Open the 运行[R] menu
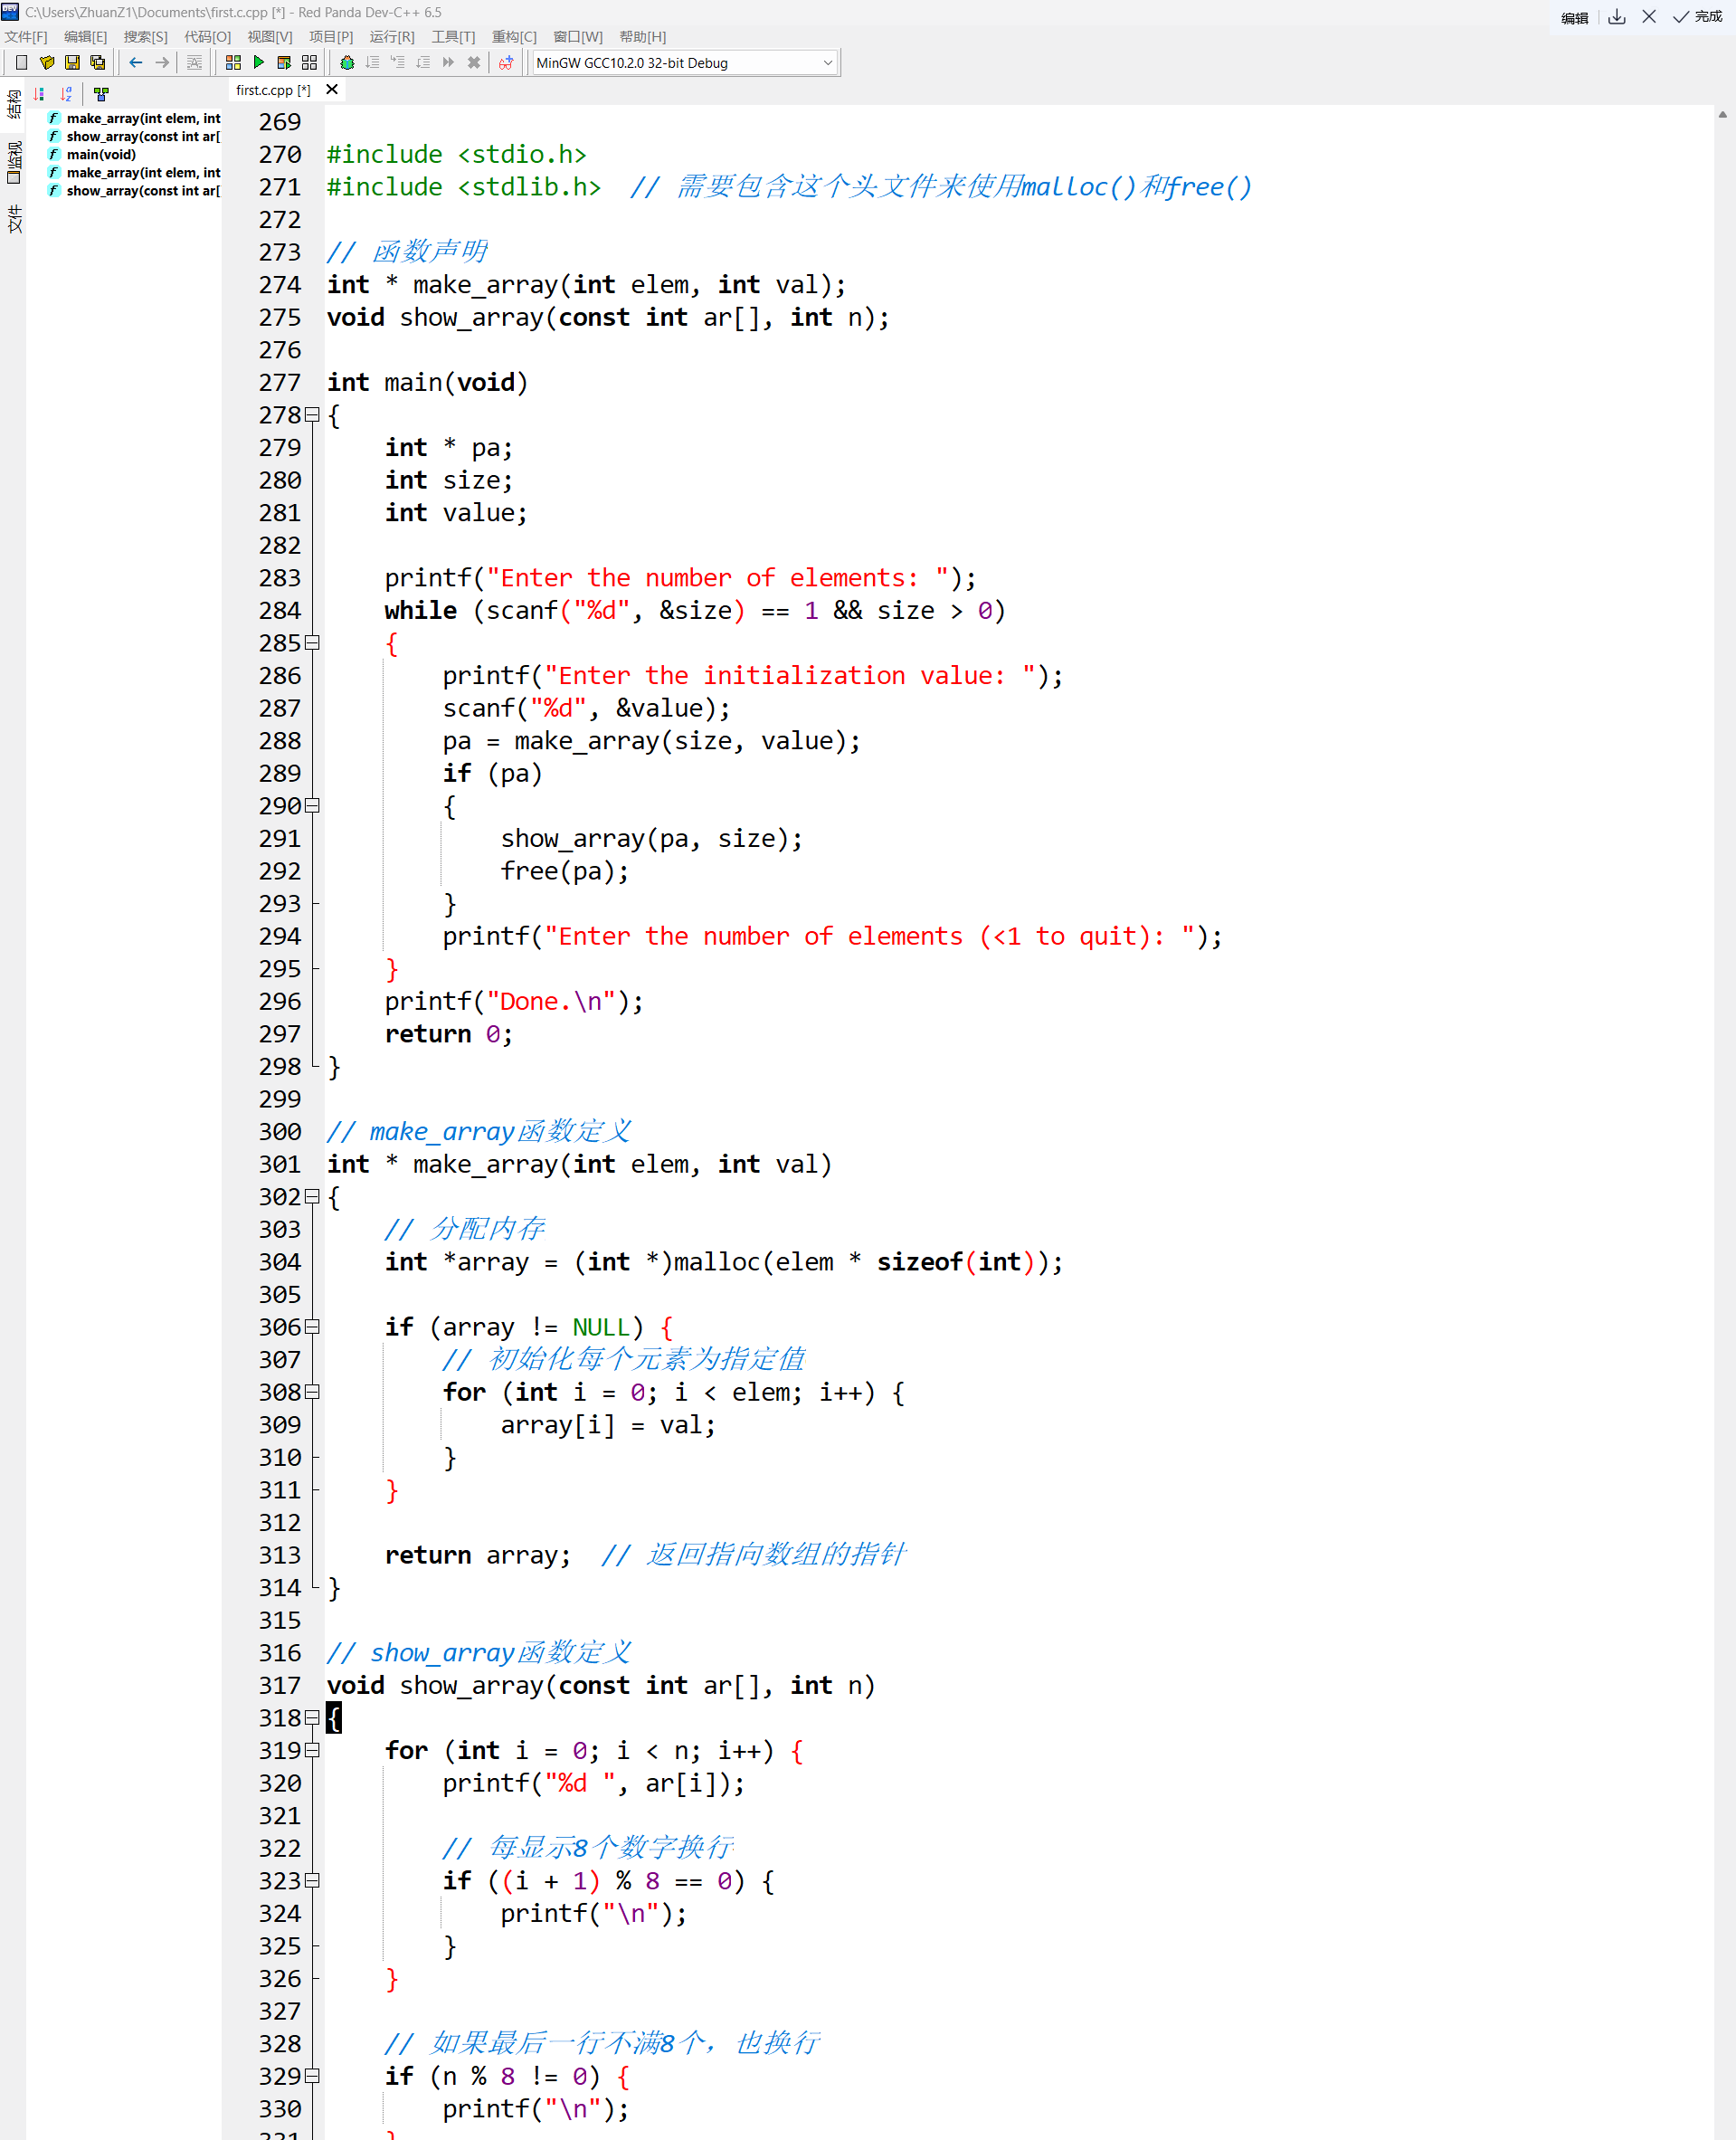1736x2140 pixels. tap(392, 37)
